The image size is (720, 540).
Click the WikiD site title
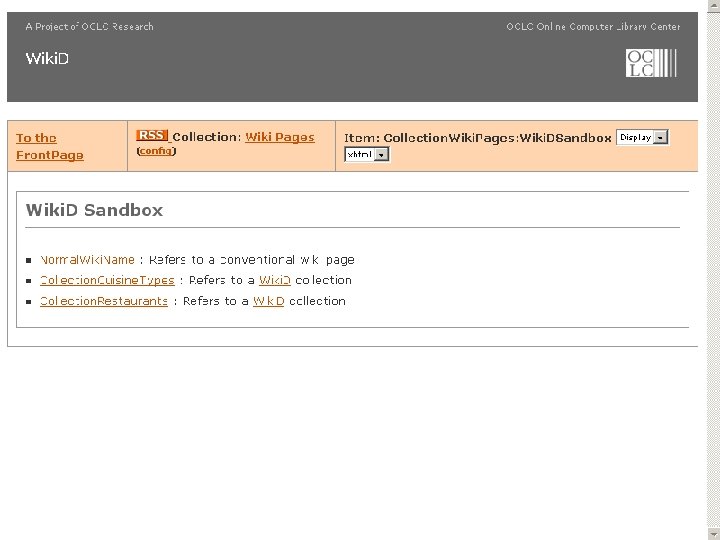(x=47, y=59)
